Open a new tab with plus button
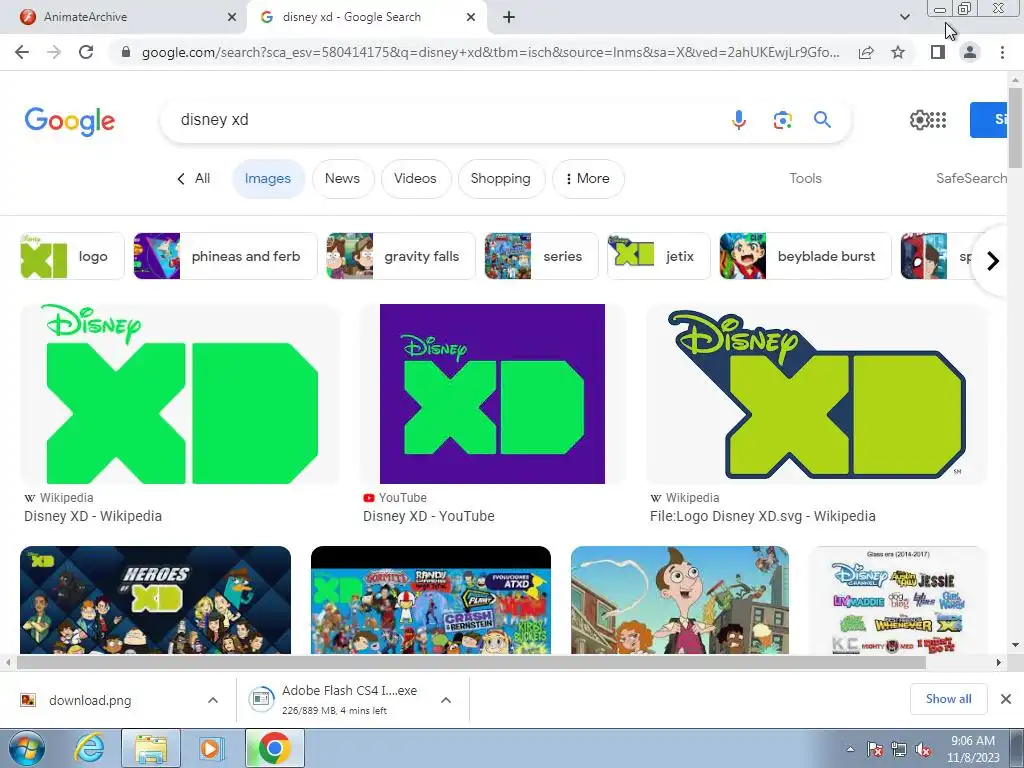Viewport: 1024px width, 768px height. click(x=509, y=17)
